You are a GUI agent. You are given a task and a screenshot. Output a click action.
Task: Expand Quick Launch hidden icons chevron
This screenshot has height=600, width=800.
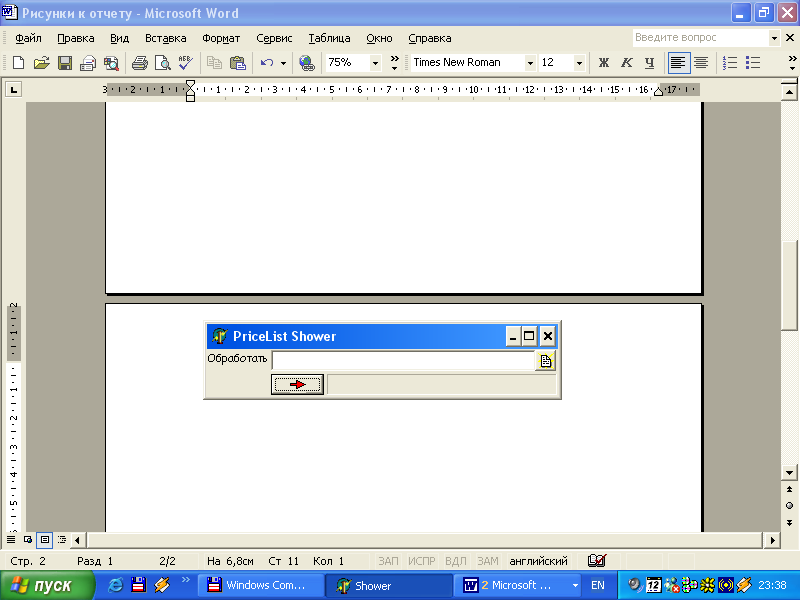tap(186, 580)
